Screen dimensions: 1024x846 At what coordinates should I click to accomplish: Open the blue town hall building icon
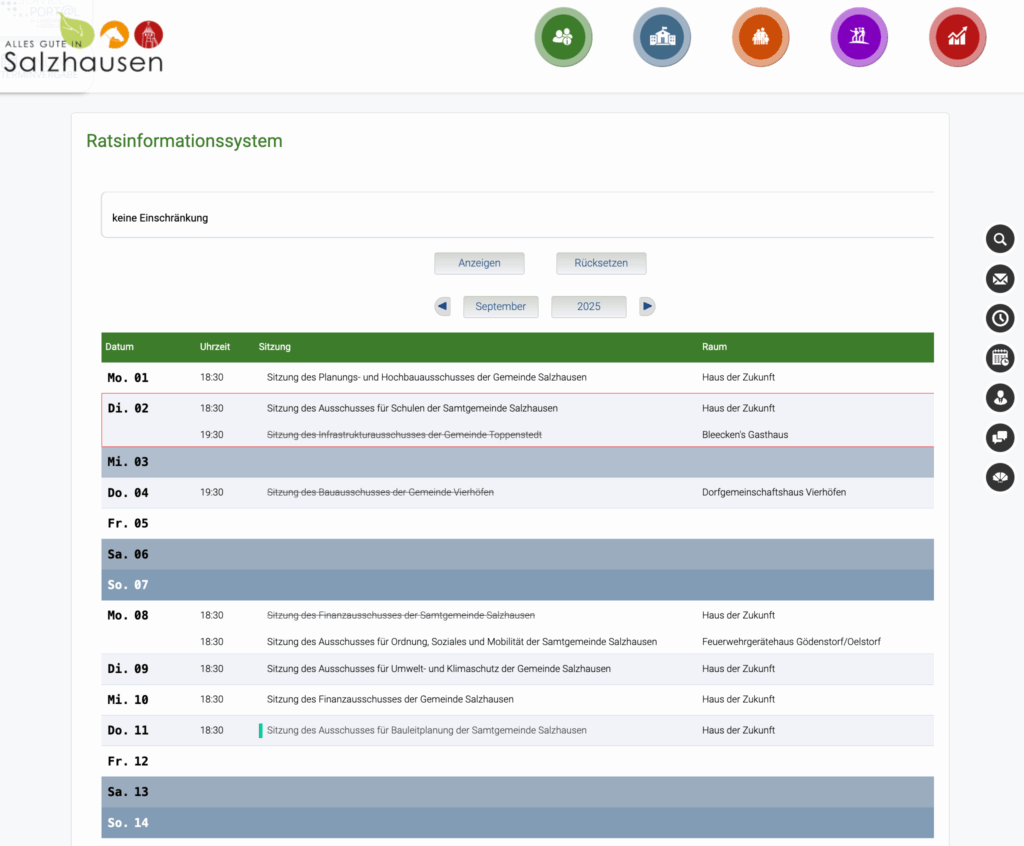661,37
